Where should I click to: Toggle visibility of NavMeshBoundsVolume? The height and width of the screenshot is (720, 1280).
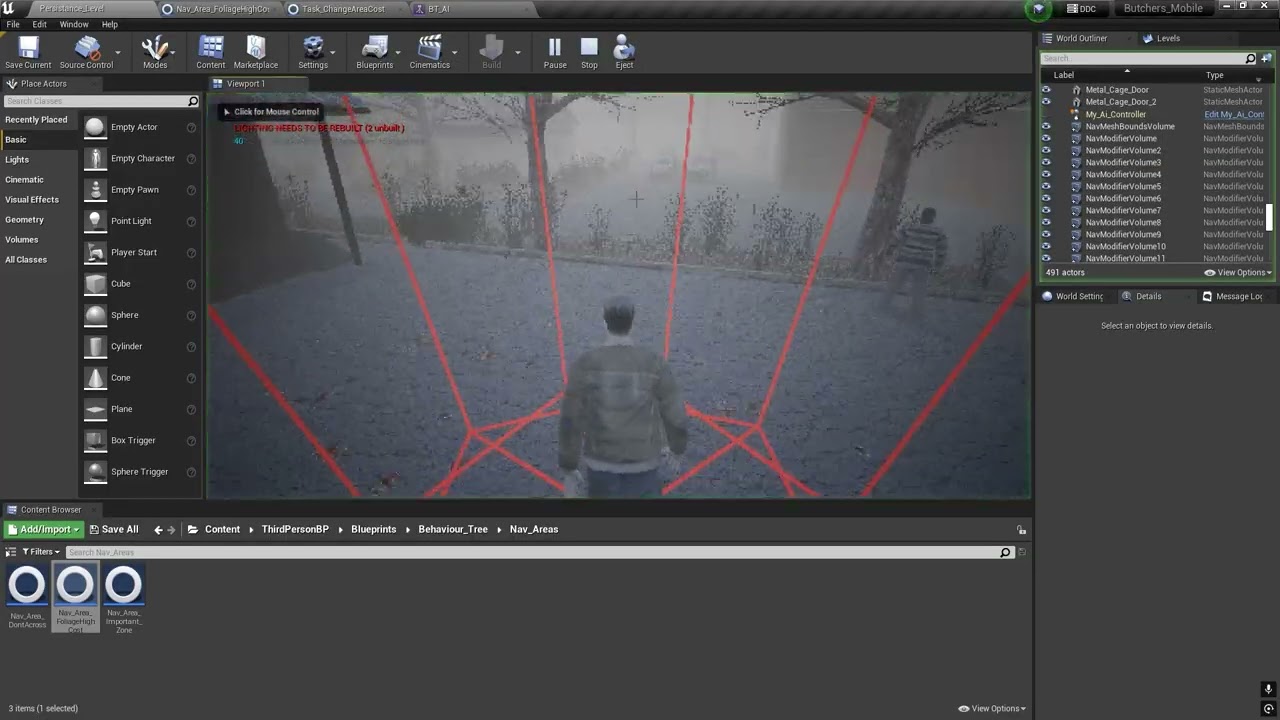click(1046, 126)
